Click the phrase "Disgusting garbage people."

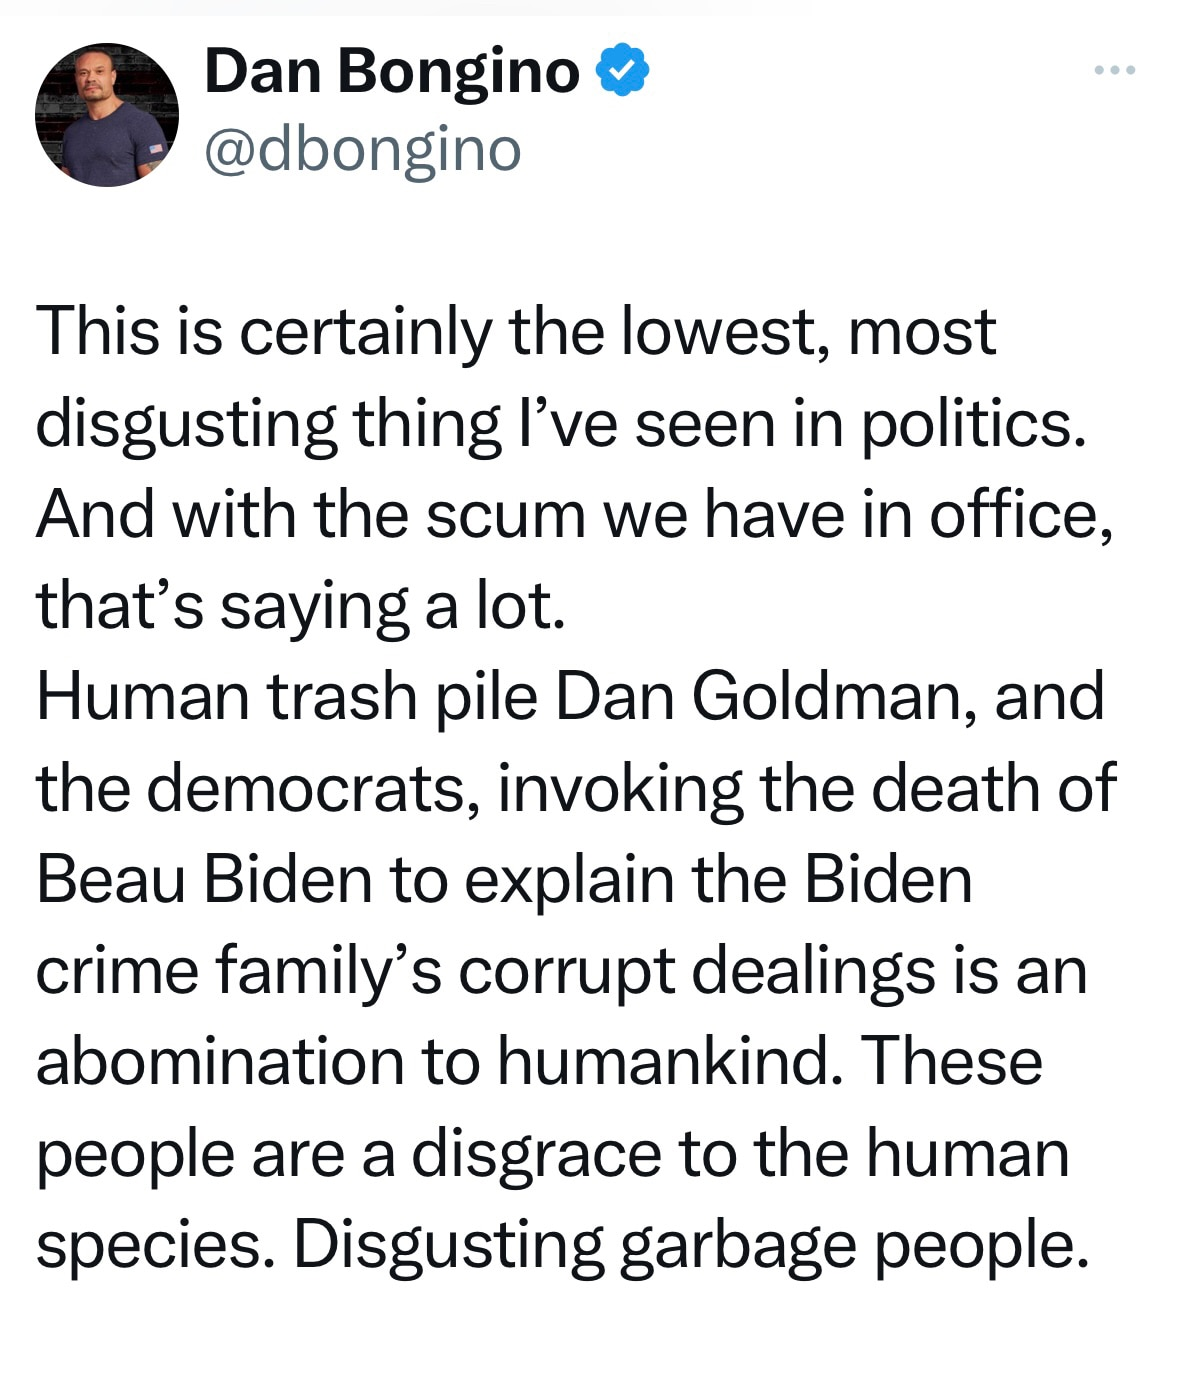point(689,1244)
